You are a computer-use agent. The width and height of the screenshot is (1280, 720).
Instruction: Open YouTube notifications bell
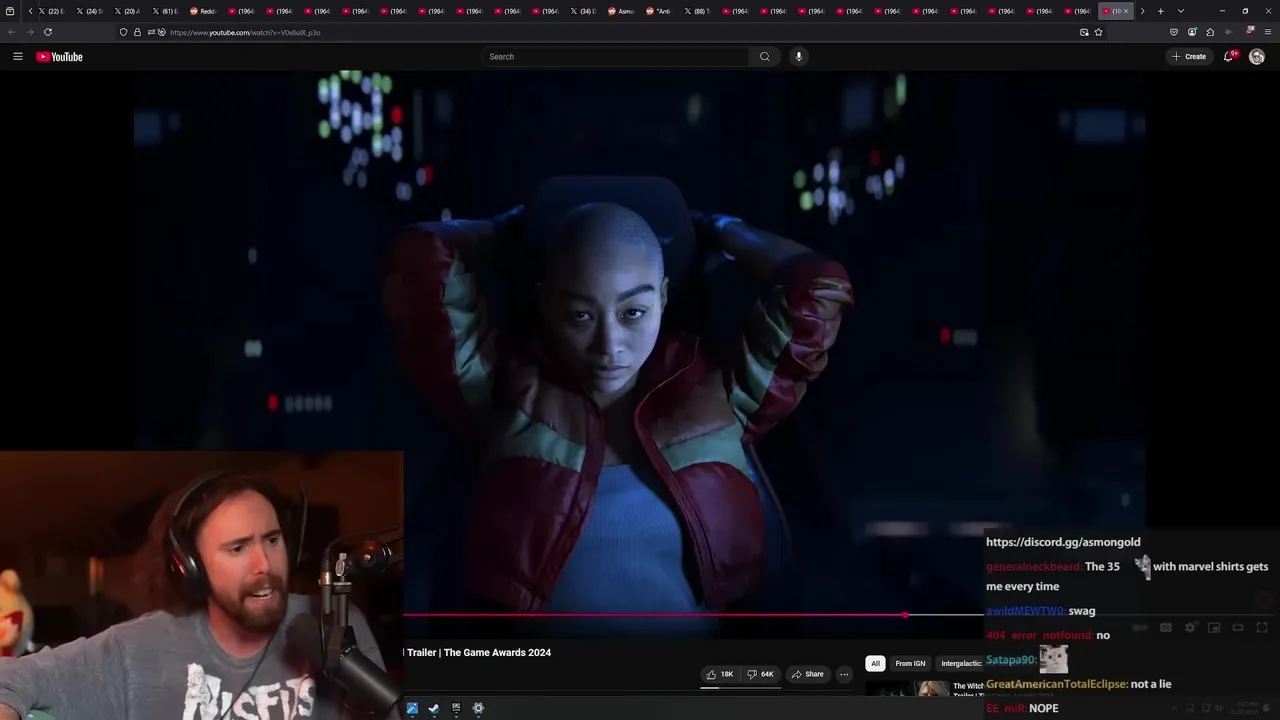point(1230,57)
